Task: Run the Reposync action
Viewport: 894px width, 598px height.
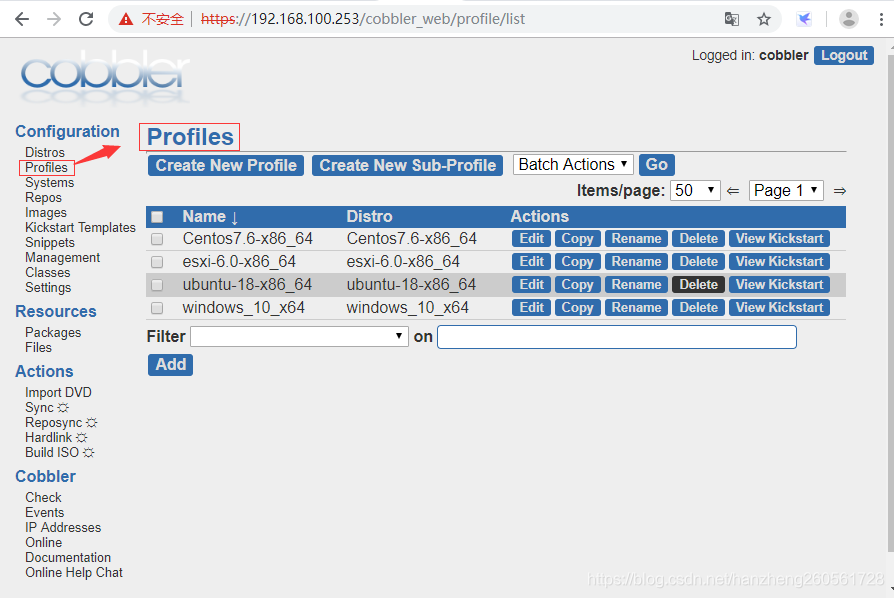Action: tap(61, 422)
